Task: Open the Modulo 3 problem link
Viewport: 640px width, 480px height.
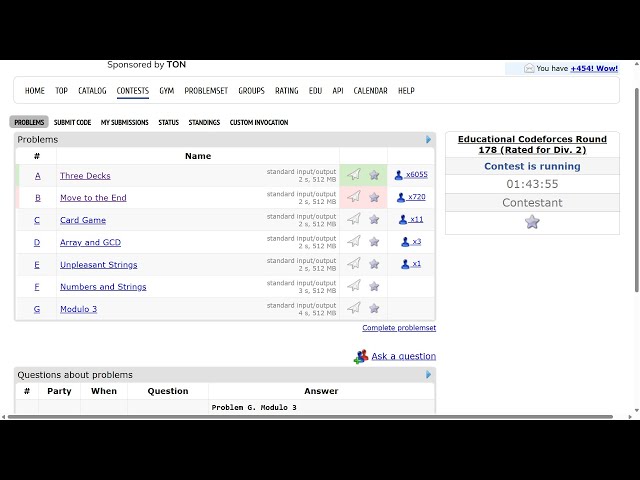Action: click(x=78, y=309)
